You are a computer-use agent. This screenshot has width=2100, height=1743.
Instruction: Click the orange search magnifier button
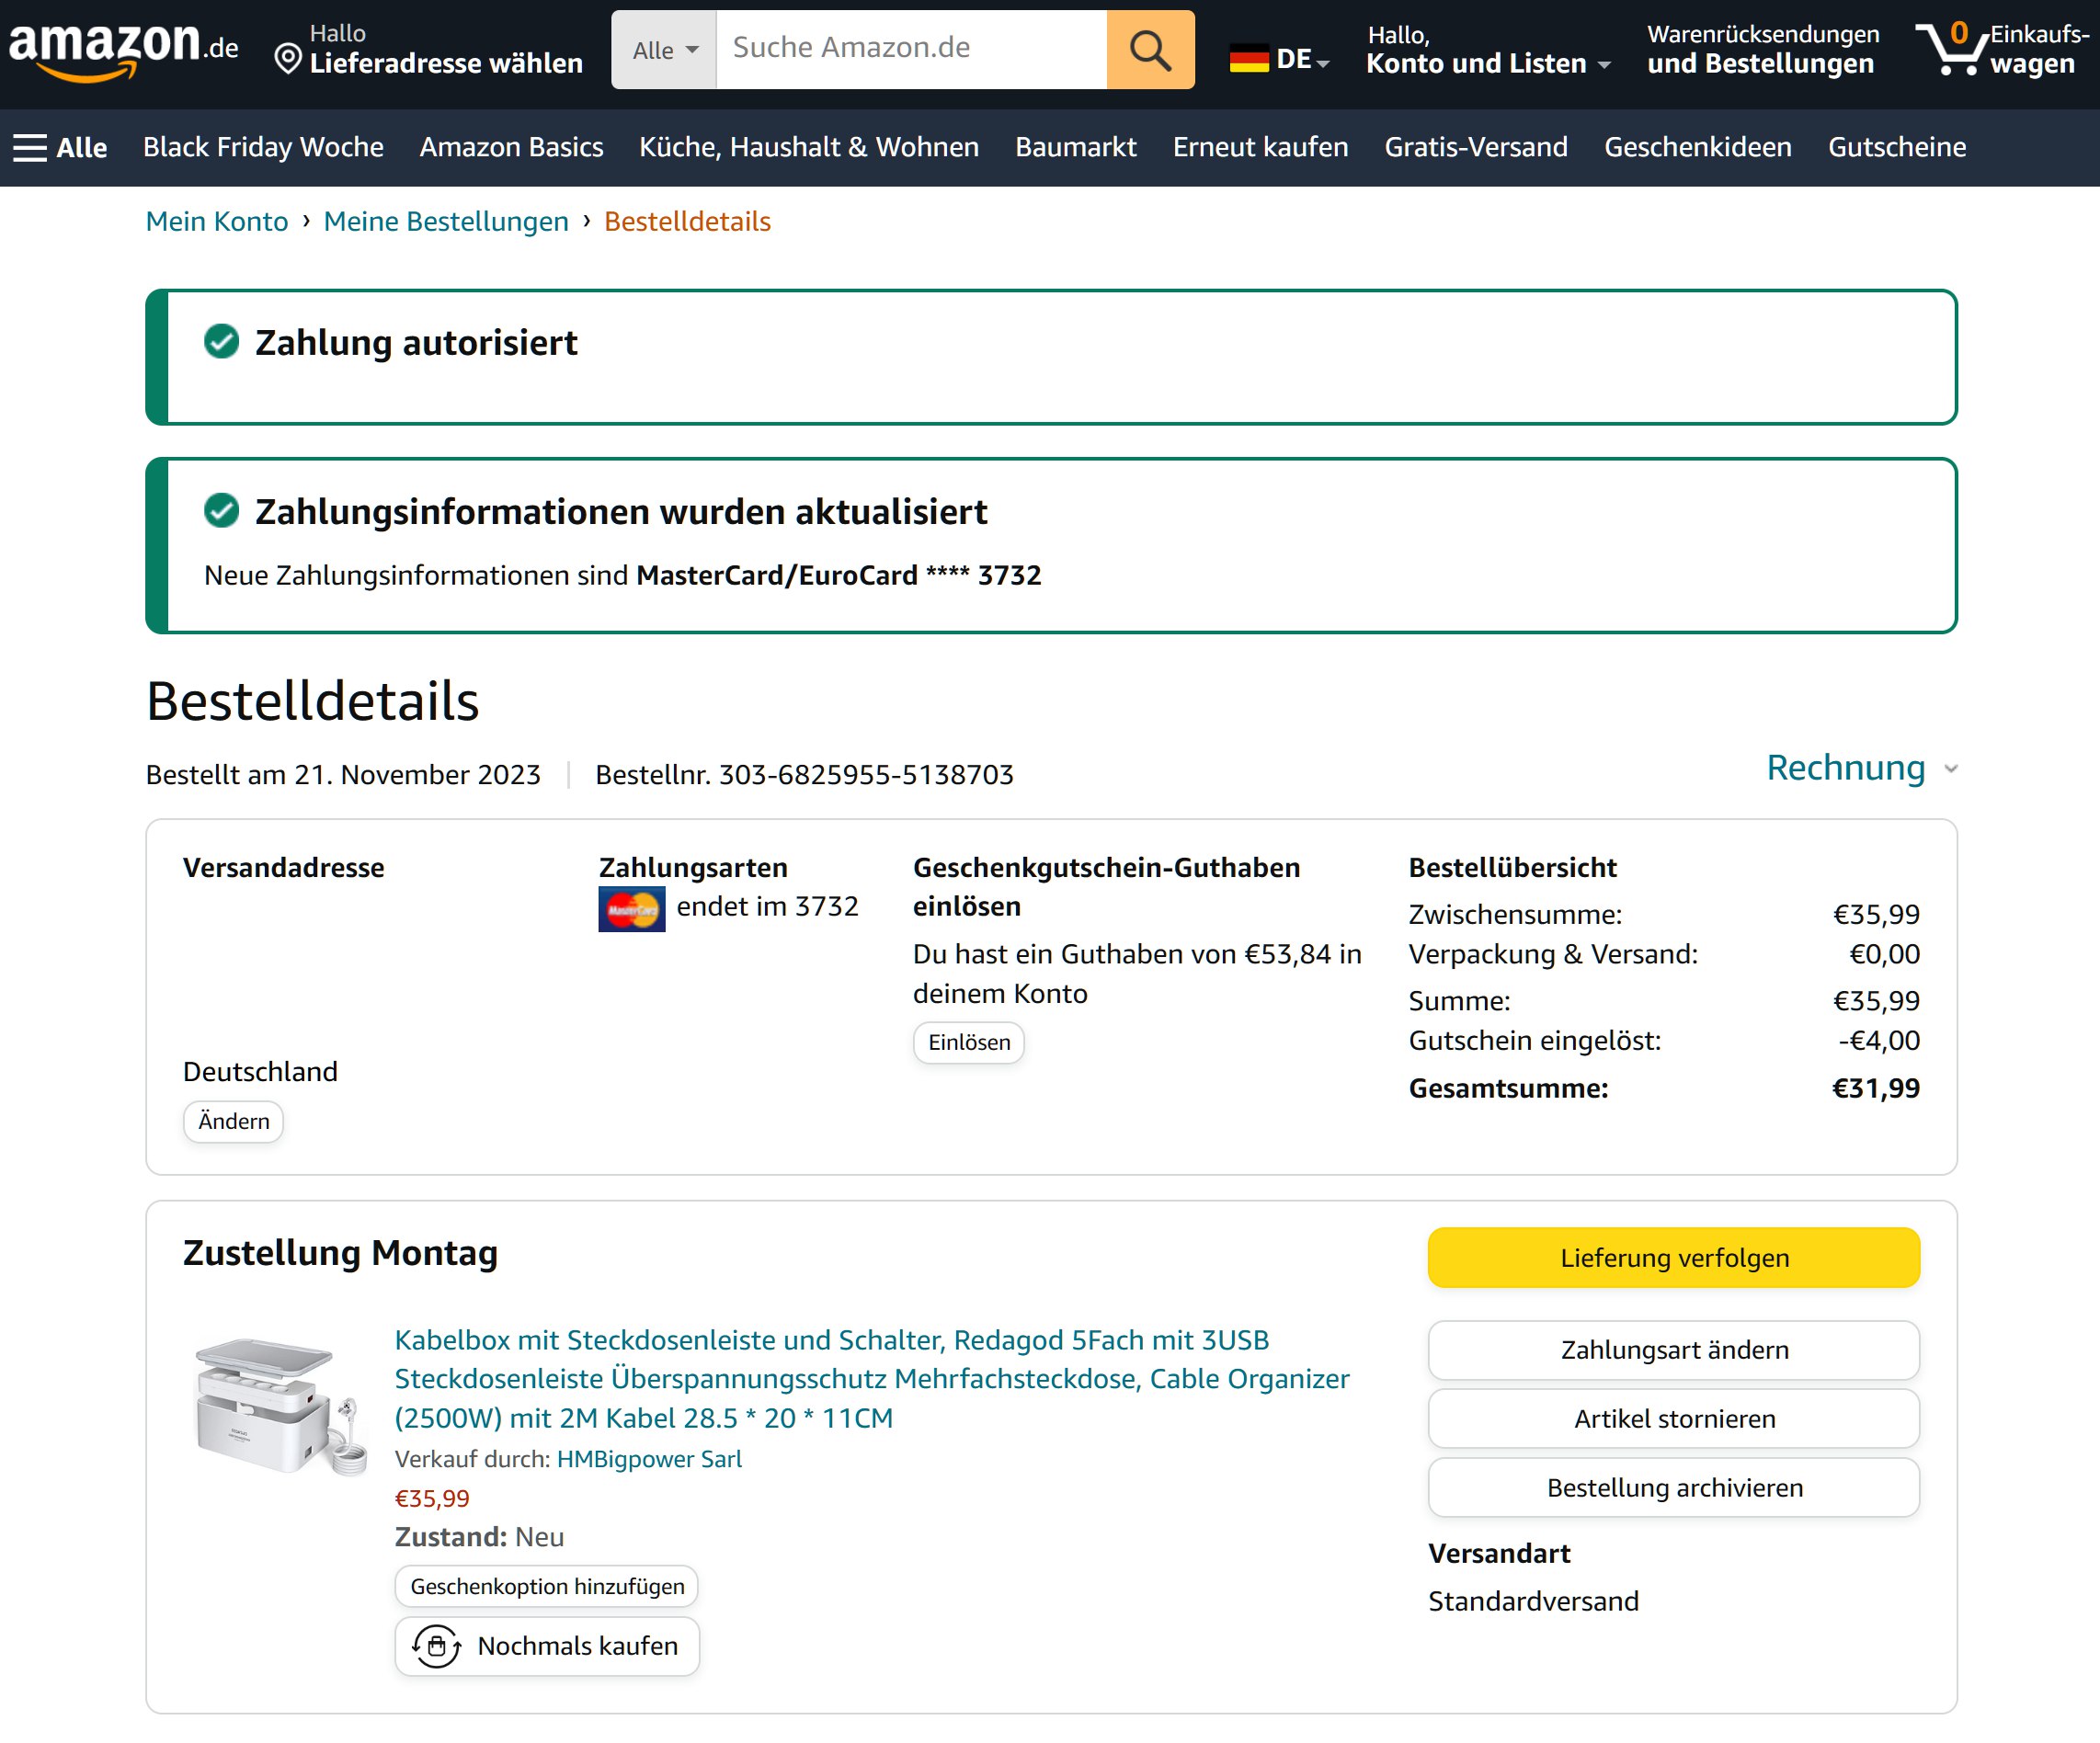tap(1150, 49)
